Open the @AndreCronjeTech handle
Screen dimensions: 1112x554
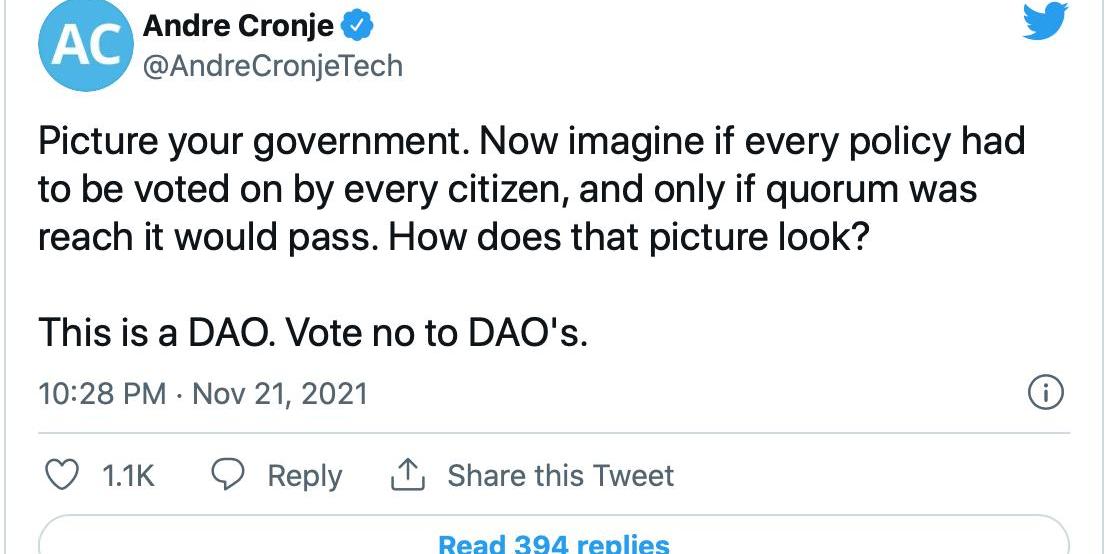click(272, 66)
